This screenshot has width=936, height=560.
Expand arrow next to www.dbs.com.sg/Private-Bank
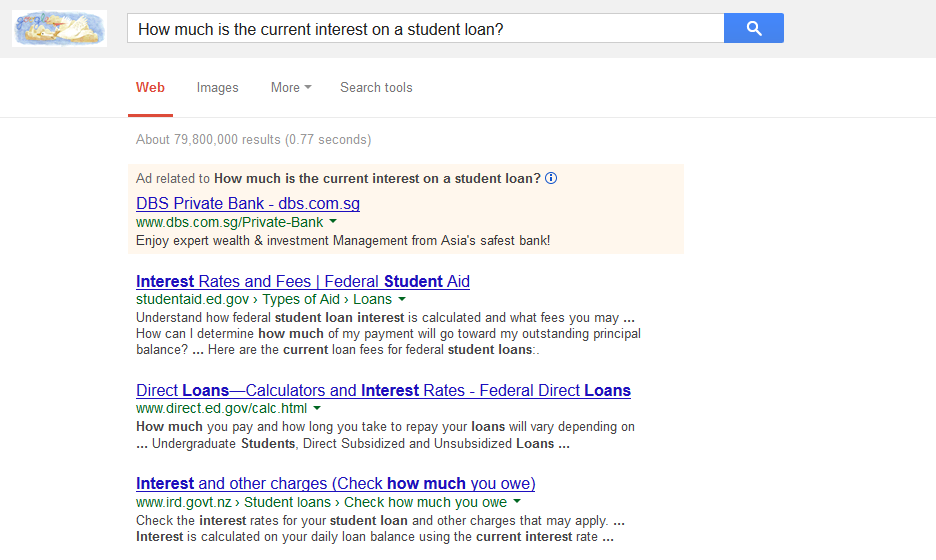pyautogui.click(x=333, y=222)
